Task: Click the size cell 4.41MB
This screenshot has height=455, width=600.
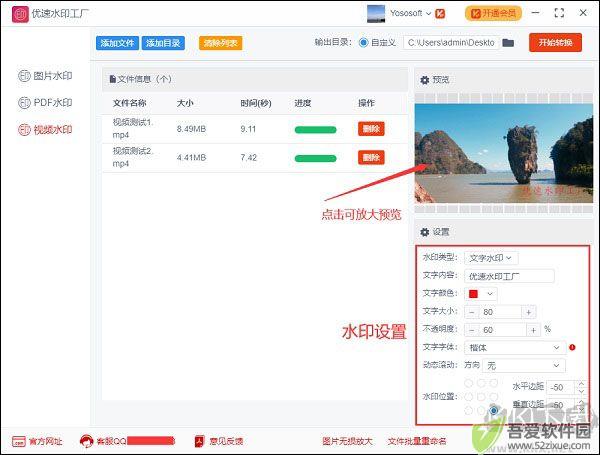Action: [191, 158]
